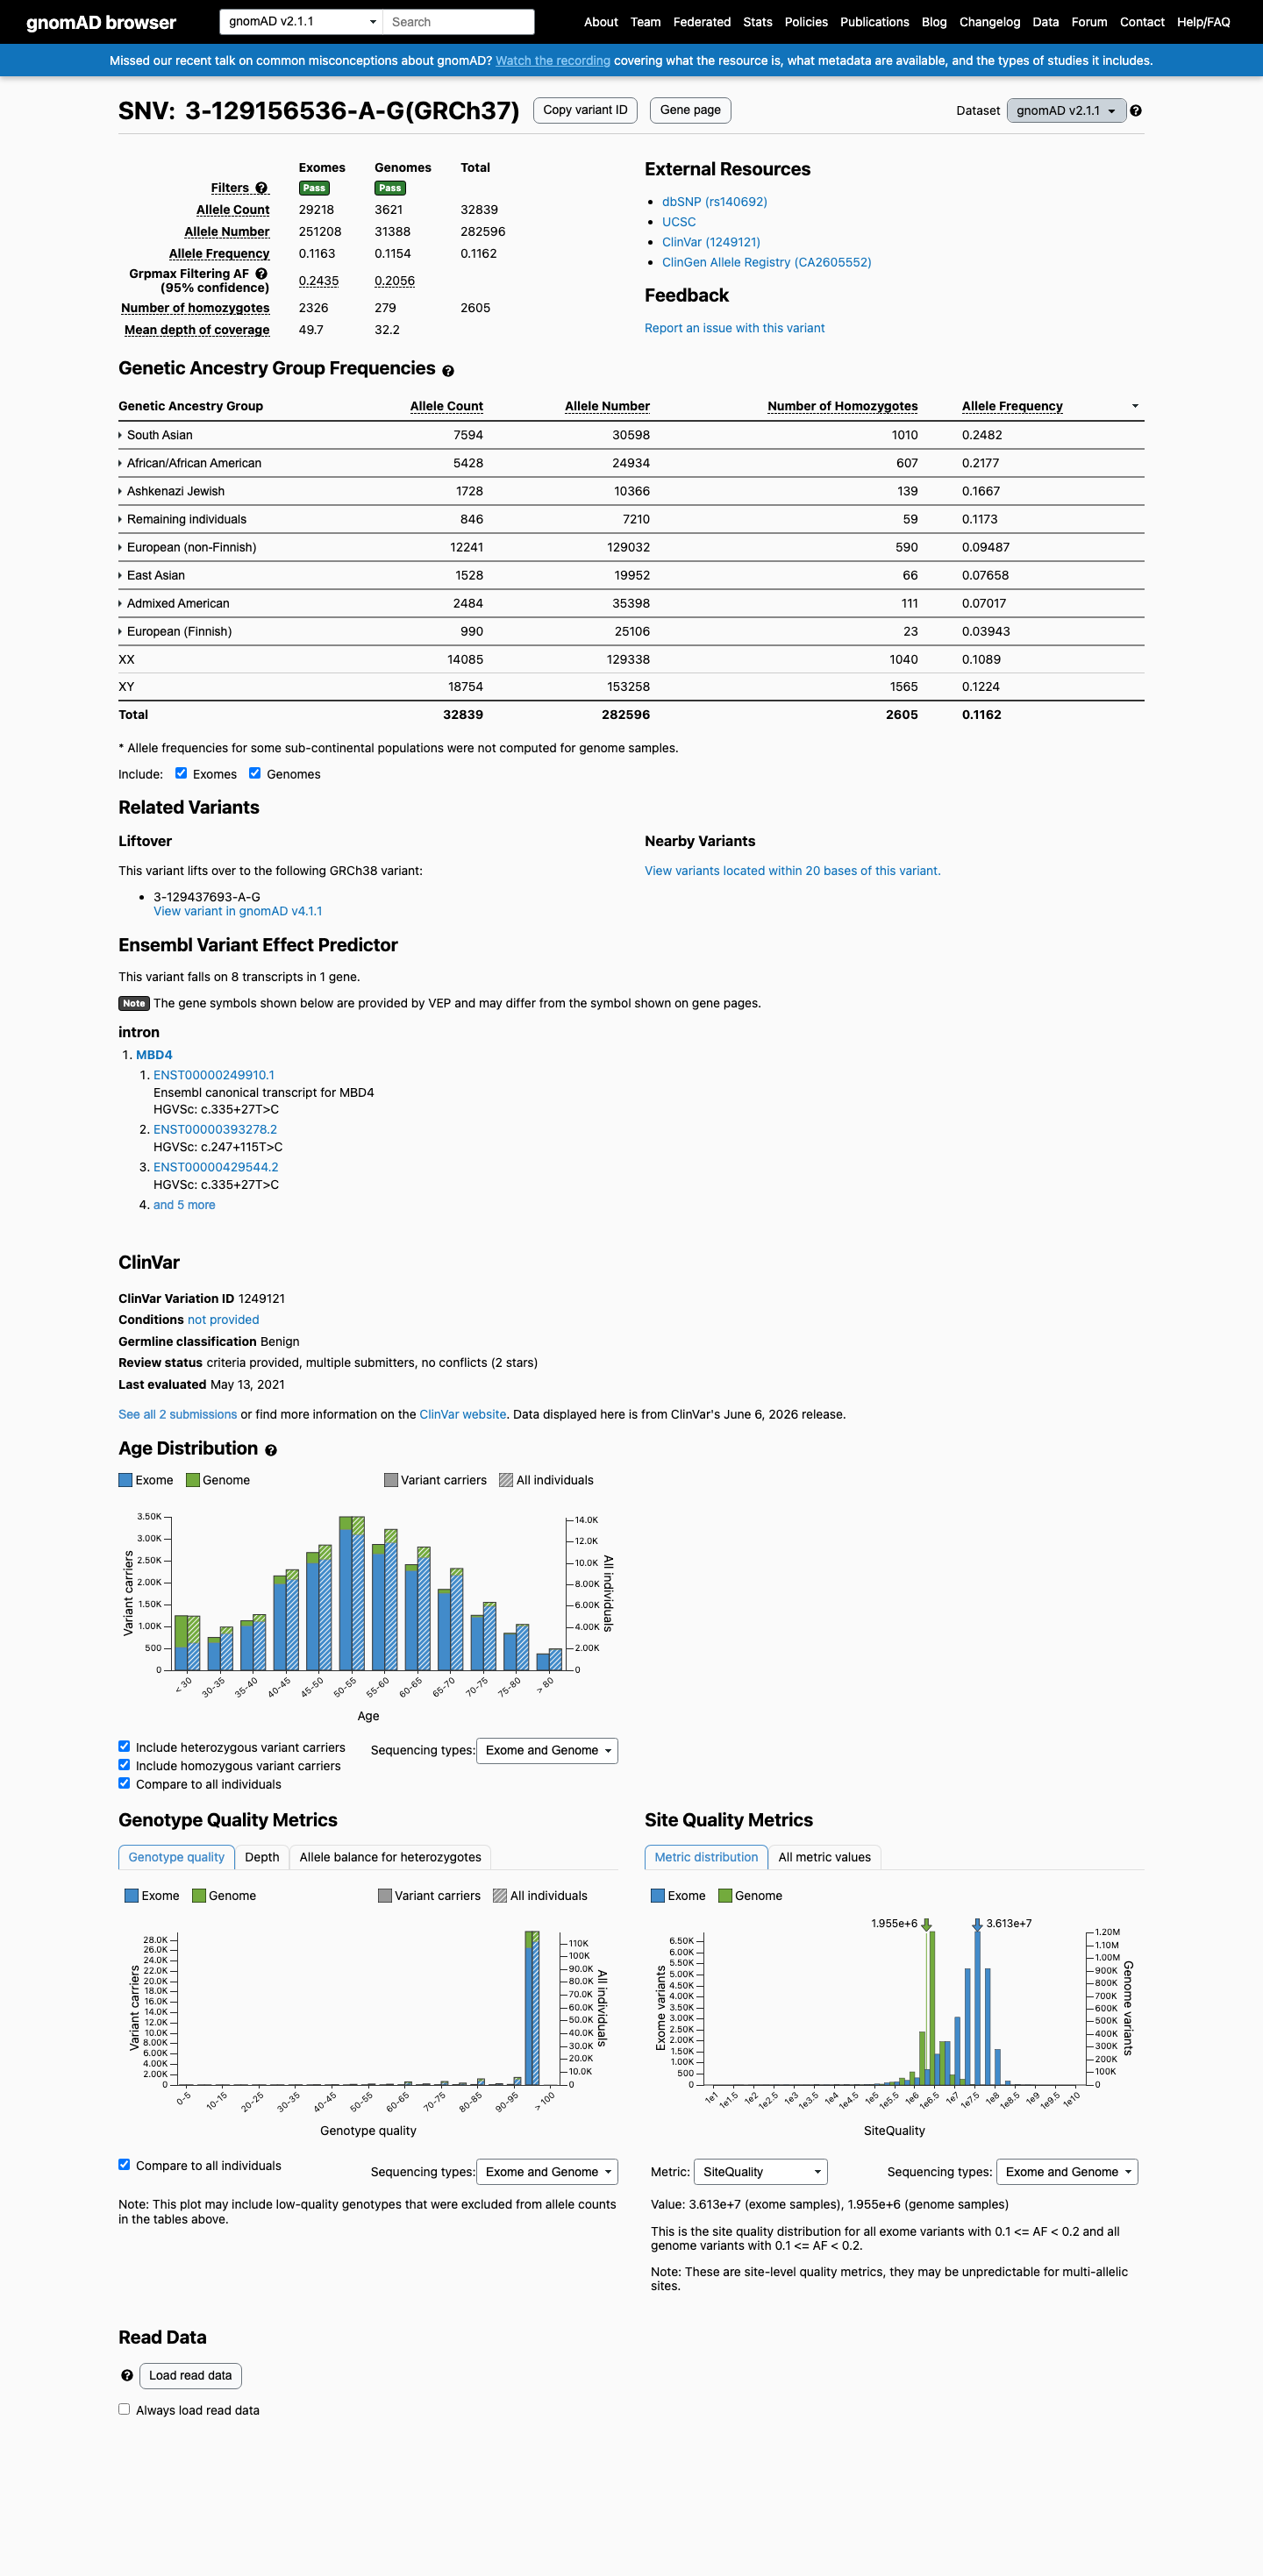Open the Changelog nav link
1263x2576 pixels.
[989, 22]
